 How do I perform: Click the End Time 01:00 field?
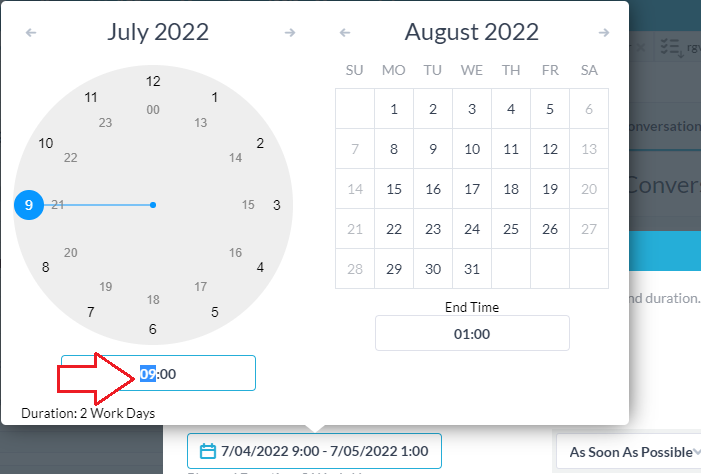(x=472, y=334)
